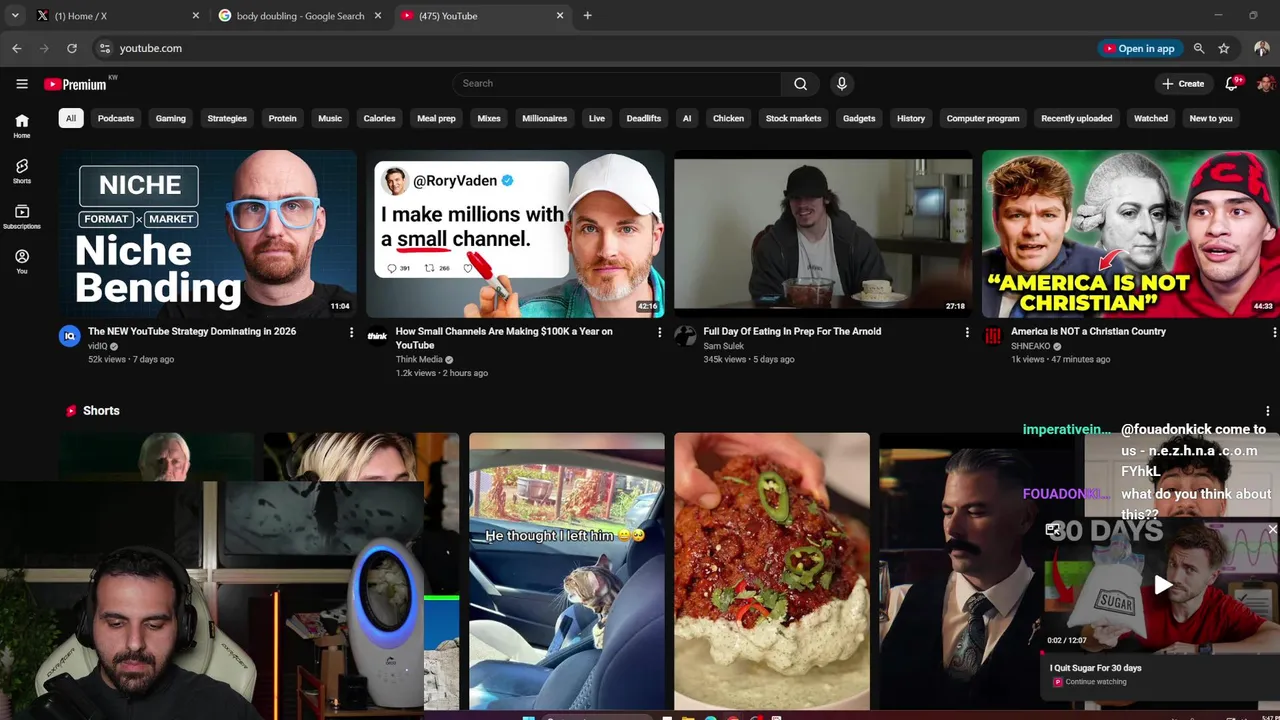Open Subscriptions from the sidebar

(x=22, y=217)
